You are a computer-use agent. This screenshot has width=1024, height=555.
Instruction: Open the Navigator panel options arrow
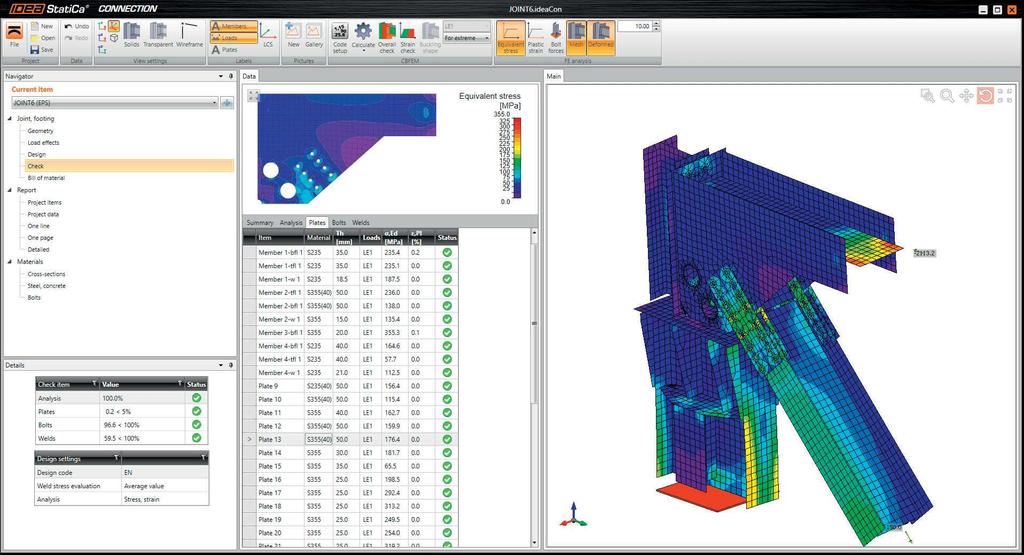point(221,76)
